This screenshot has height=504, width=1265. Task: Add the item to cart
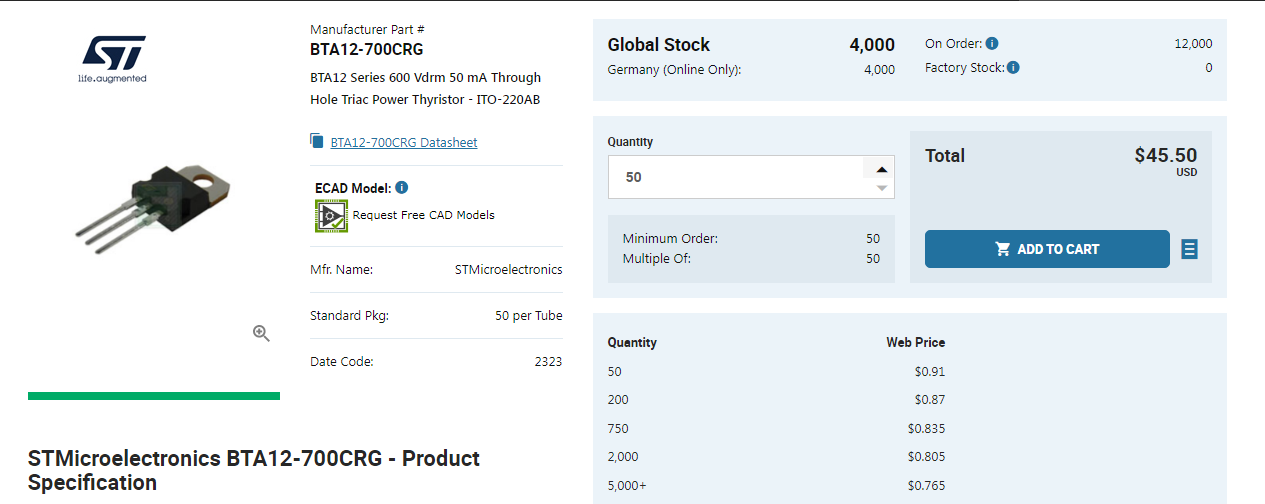click(x=1047, y=249)
